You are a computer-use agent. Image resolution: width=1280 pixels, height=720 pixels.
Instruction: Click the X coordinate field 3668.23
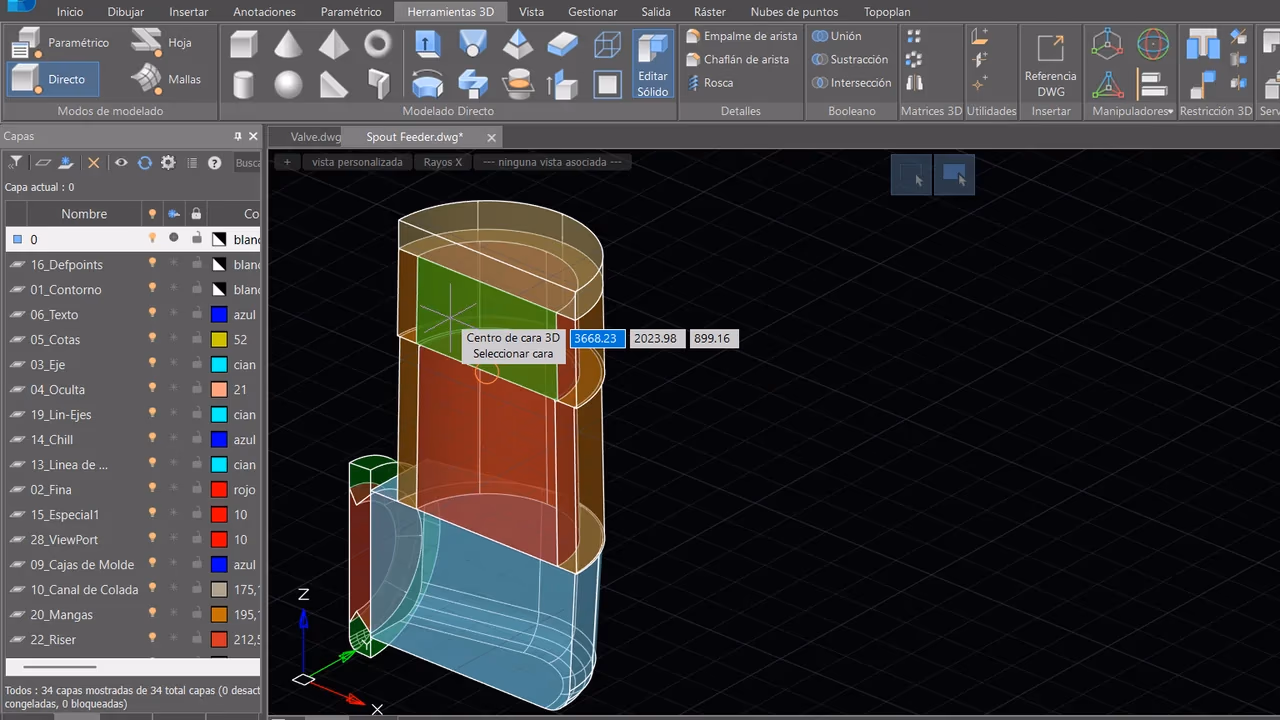coord(598,338)
